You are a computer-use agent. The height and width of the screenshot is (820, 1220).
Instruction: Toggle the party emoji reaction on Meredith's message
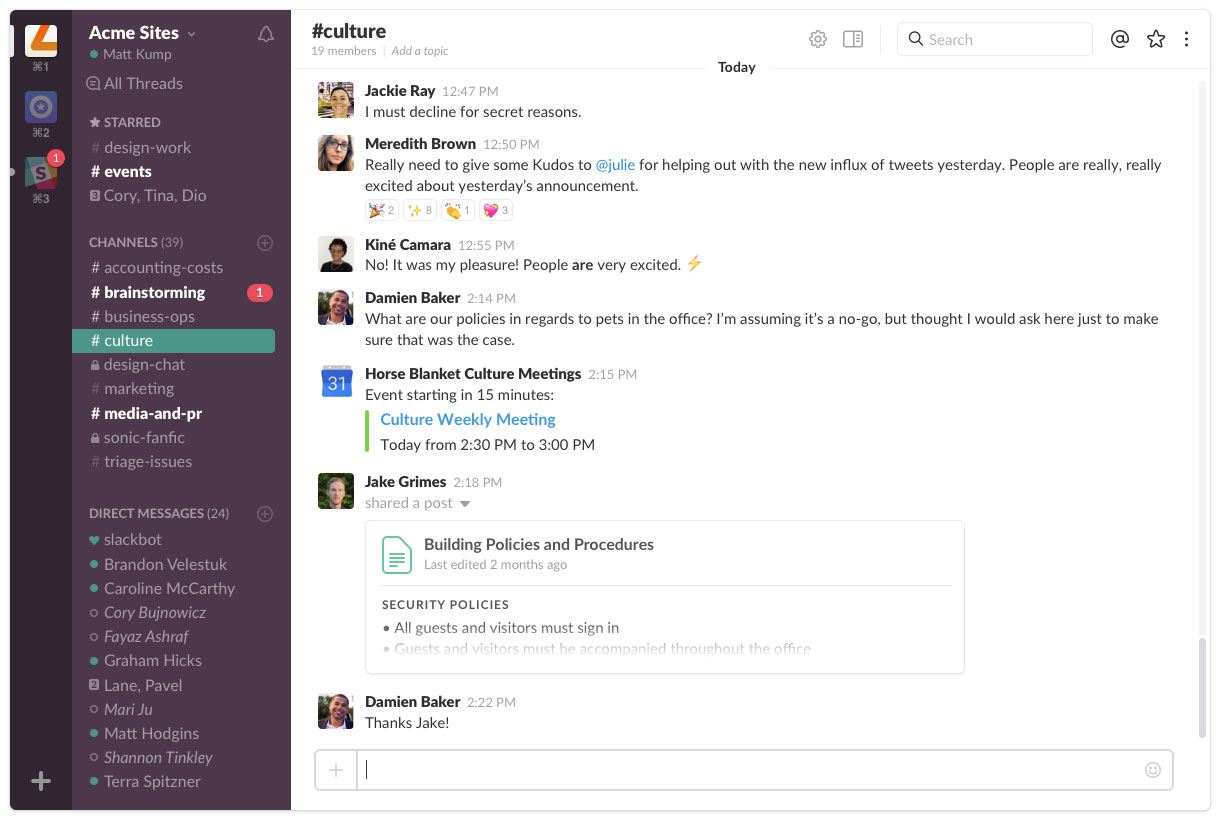[x=380, y=210]
